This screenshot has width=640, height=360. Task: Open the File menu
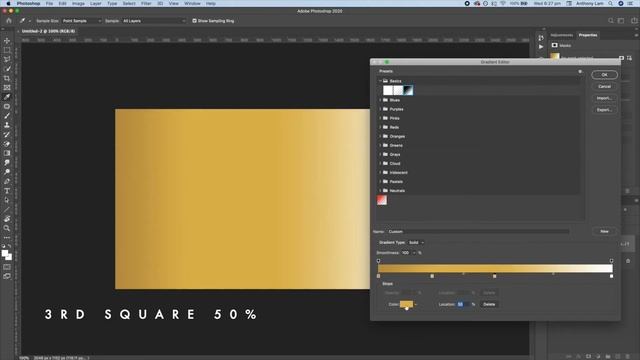tap(49, 3)
